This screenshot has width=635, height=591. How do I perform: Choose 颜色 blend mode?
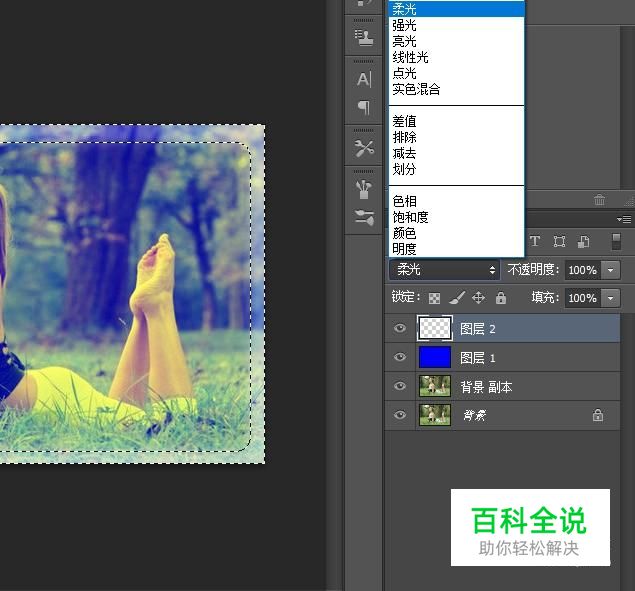(x=456, y=233)
